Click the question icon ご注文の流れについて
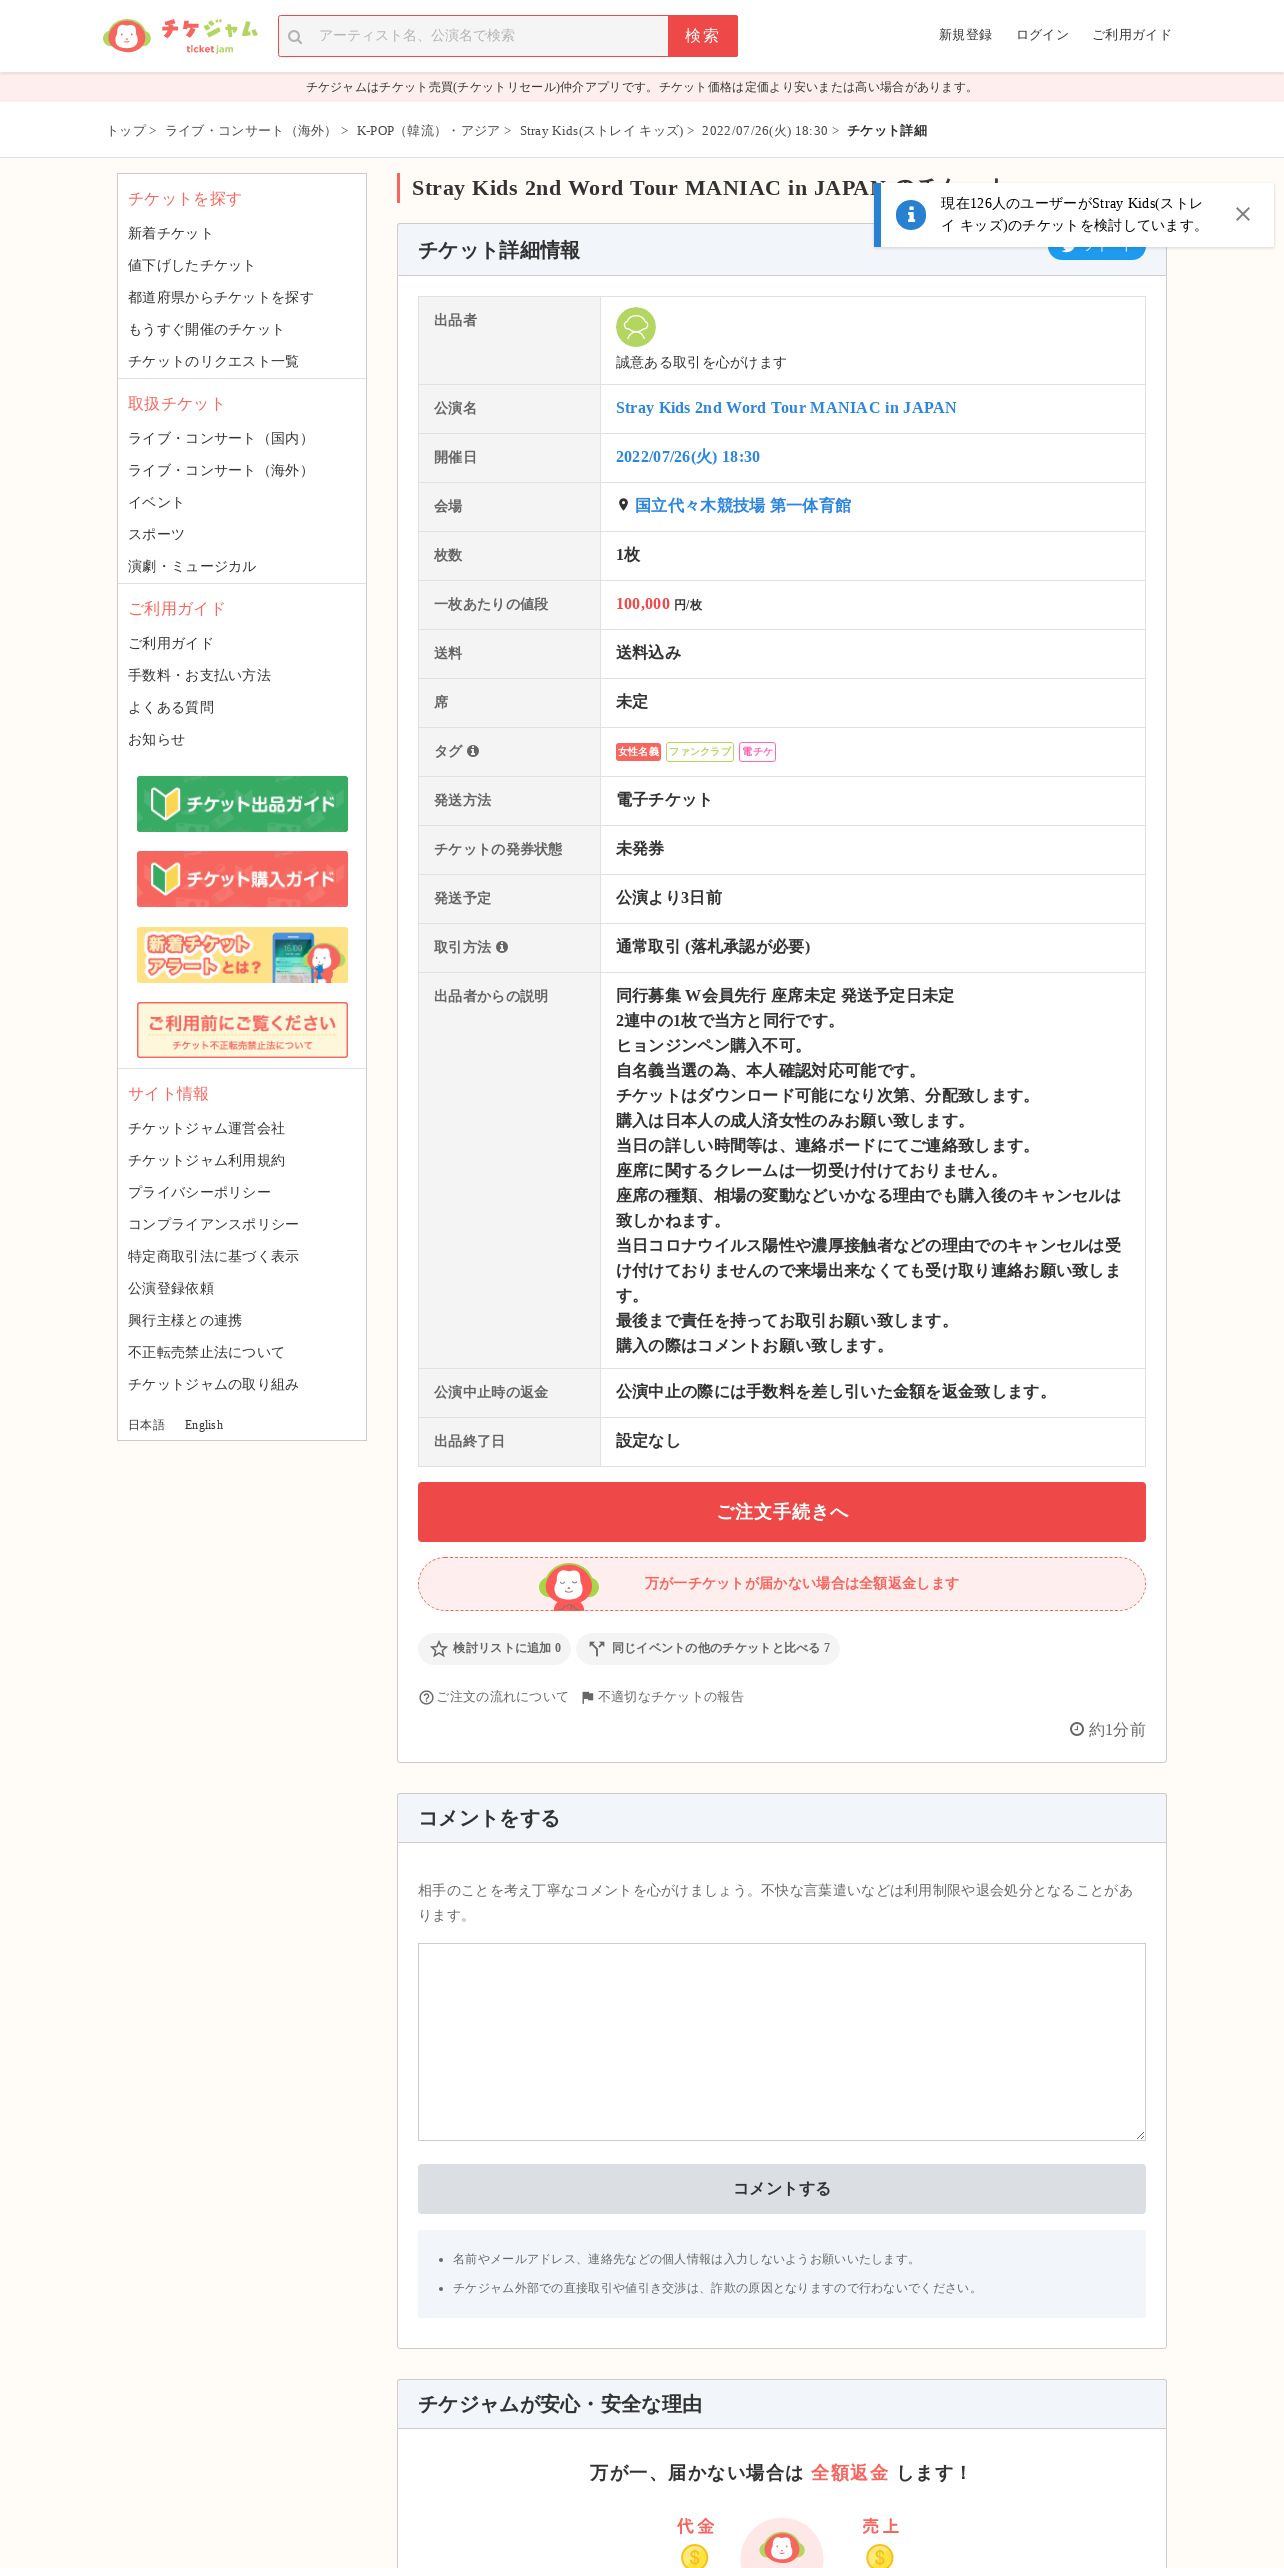Viewport: 1284px width, 2568px height. point(426,1698)
